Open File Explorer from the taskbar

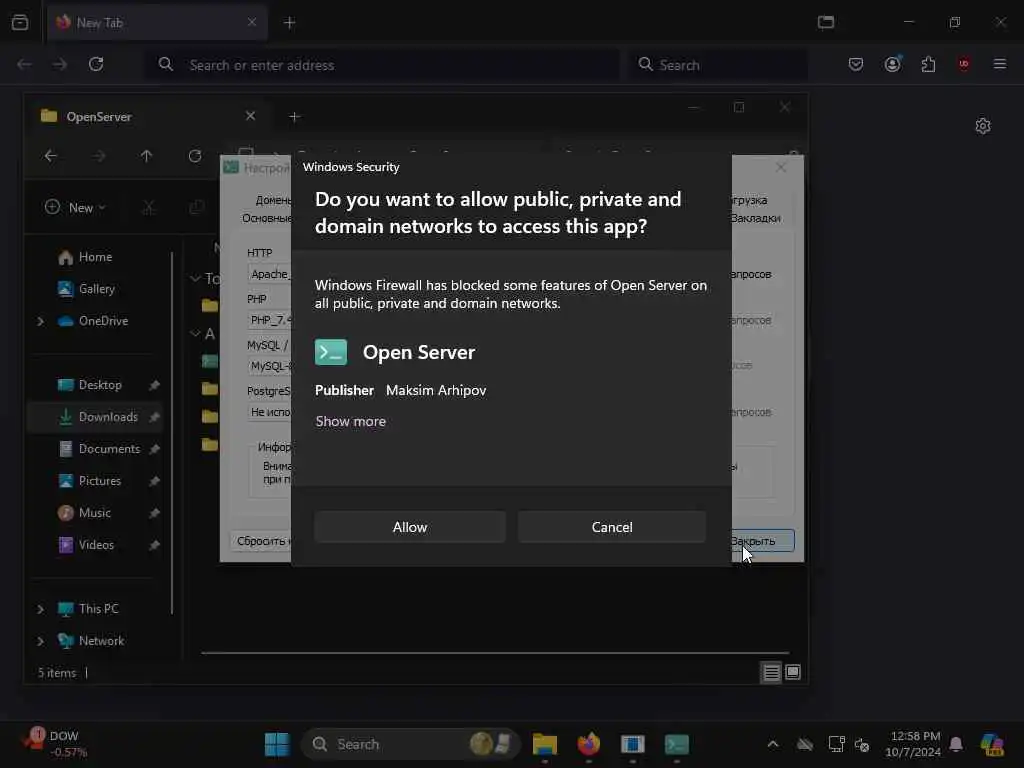[x=545, y=744]
